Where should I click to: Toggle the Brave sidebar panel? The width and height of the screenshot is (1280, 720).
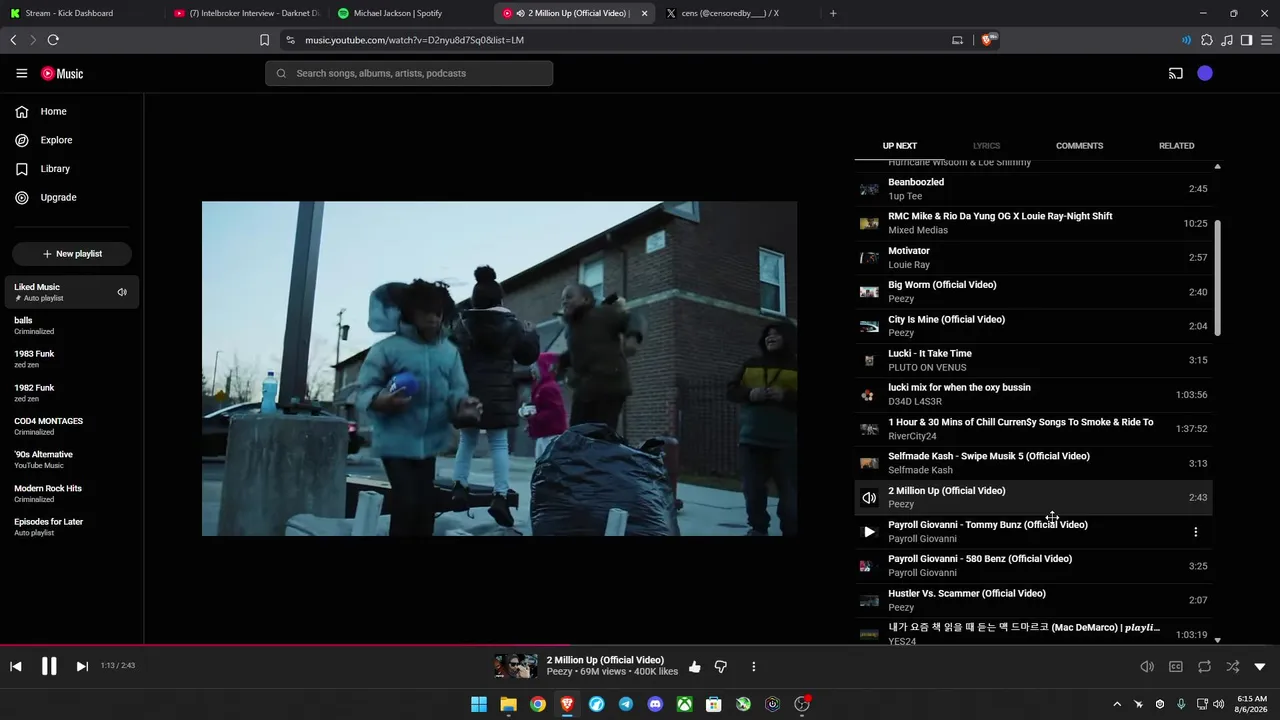pyautogui.click(x=1246, y=40)
